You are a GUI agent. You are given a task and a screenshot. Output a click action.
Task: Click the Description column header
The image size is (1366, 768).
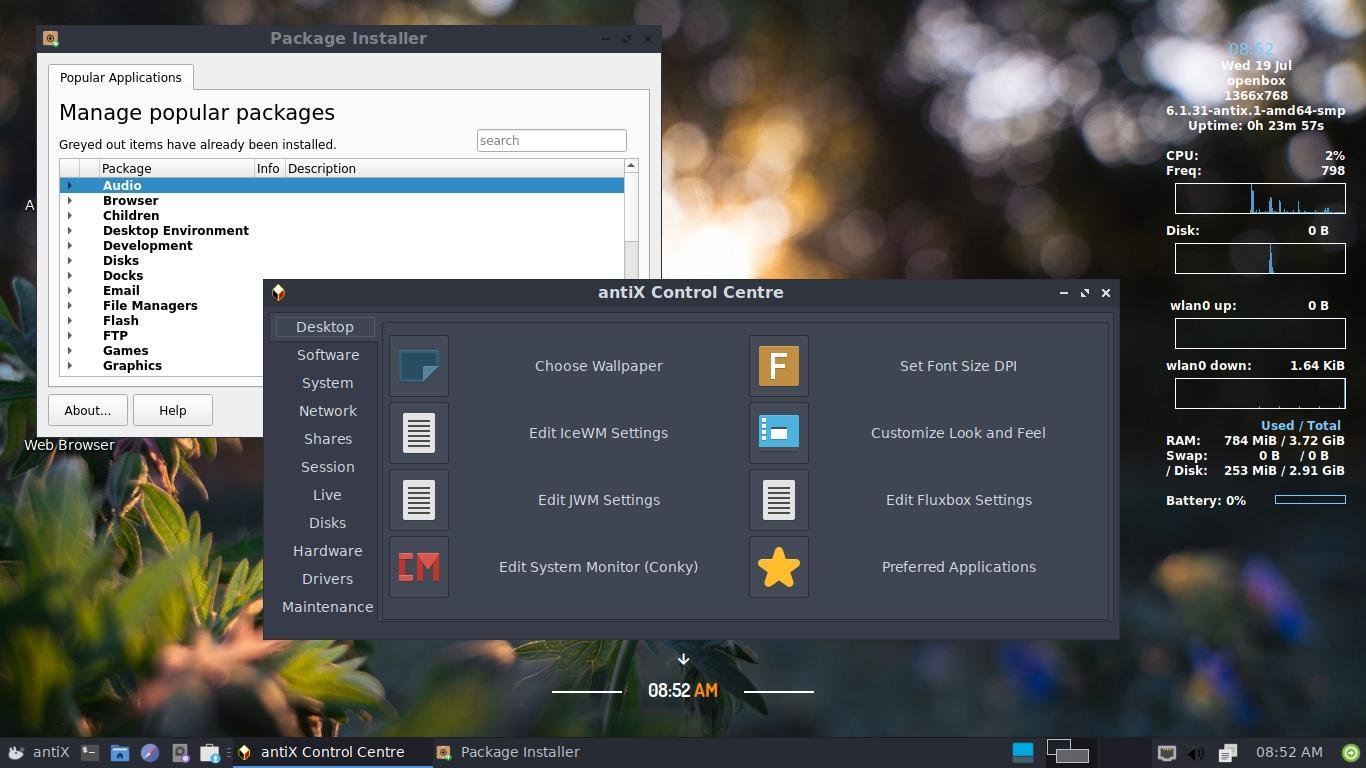(454, 168)
